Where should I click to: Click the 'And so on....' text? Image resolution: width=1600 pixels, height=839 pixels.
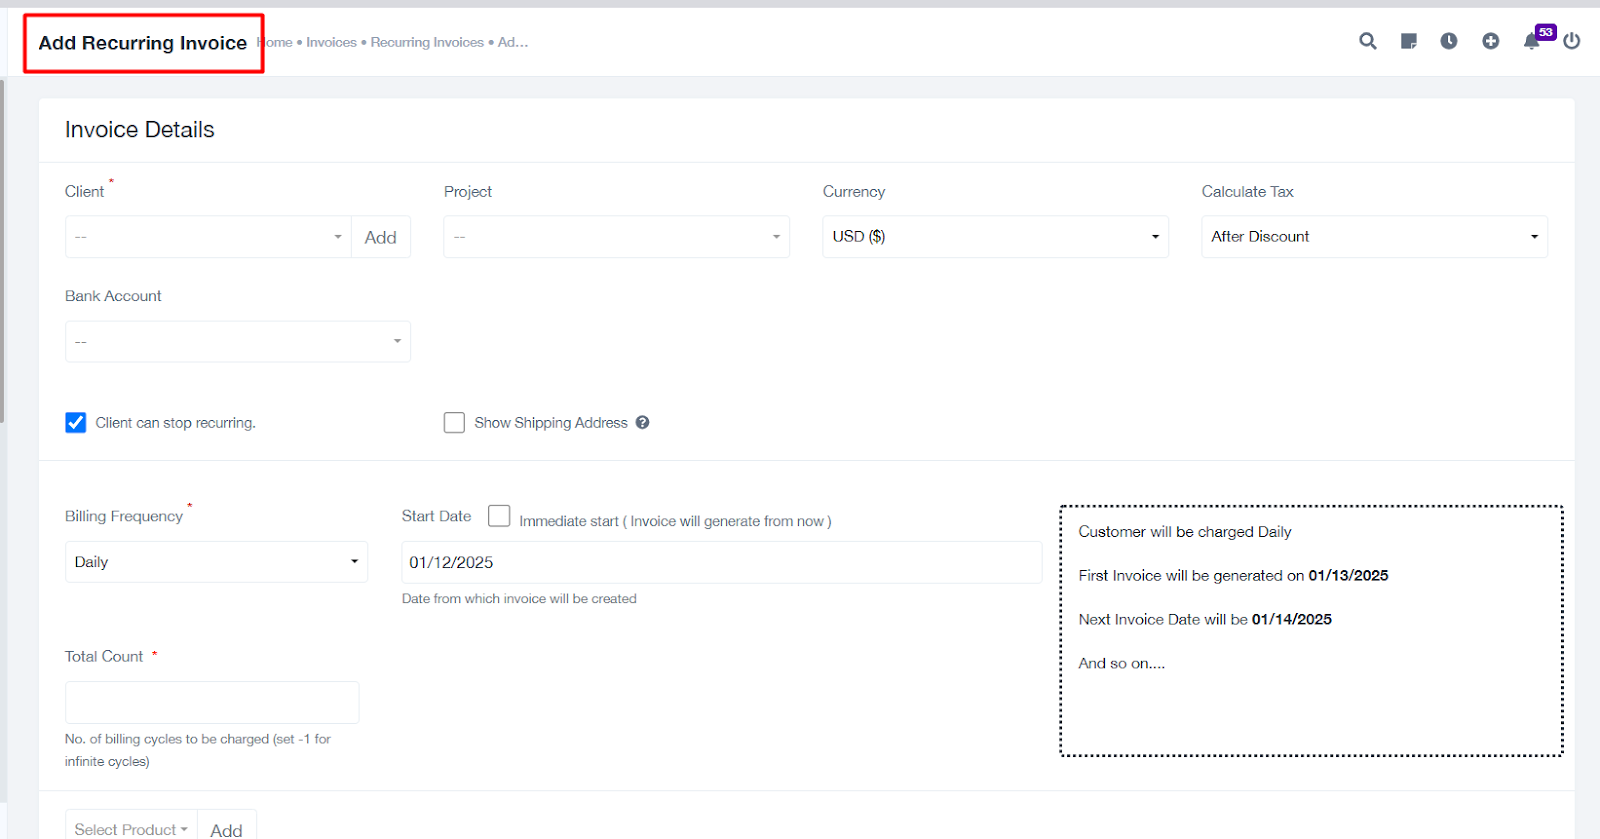coord(1122,664)
